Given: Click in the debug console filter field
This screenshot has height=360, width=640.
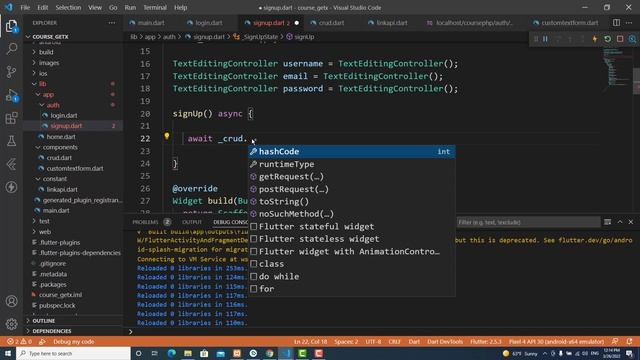Looking at the screenshot, I should click(528, 222).
